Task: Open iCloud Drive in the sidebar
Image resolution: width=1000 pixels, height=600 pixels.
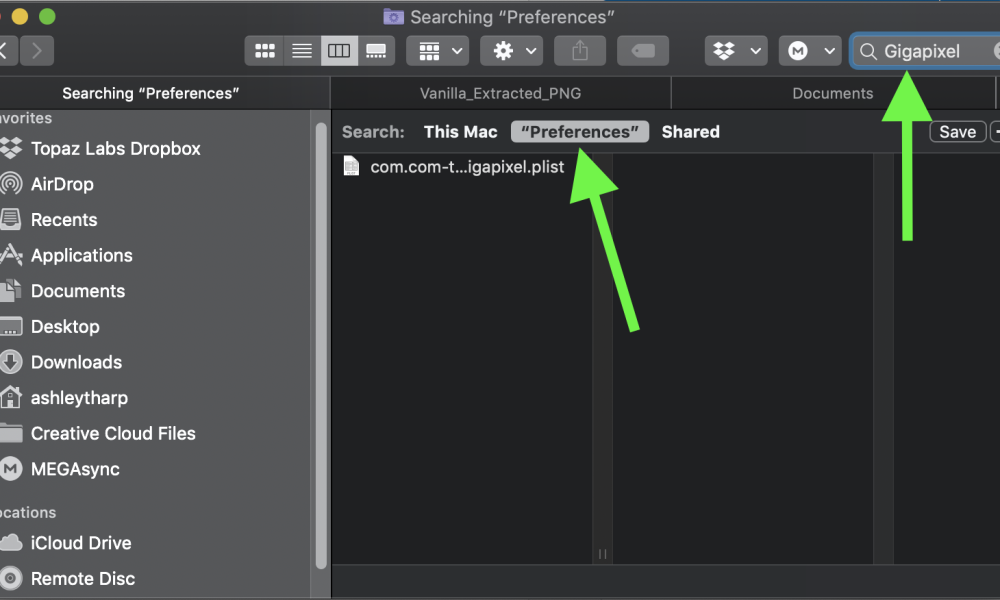Action: (x=81, y=543)
